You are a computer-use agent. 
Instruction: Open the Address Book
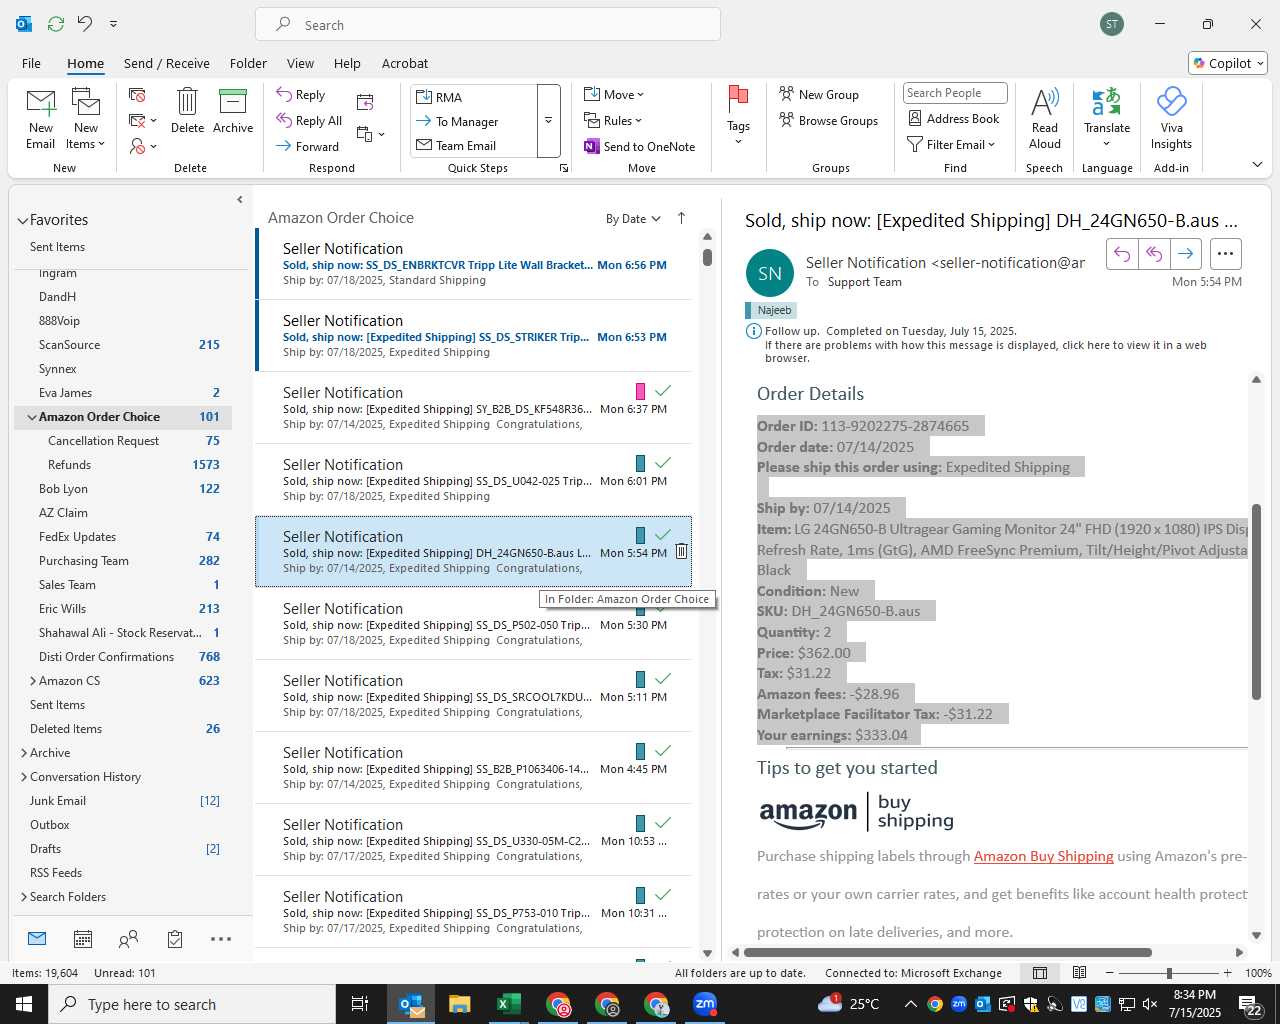tap(953, 118)
